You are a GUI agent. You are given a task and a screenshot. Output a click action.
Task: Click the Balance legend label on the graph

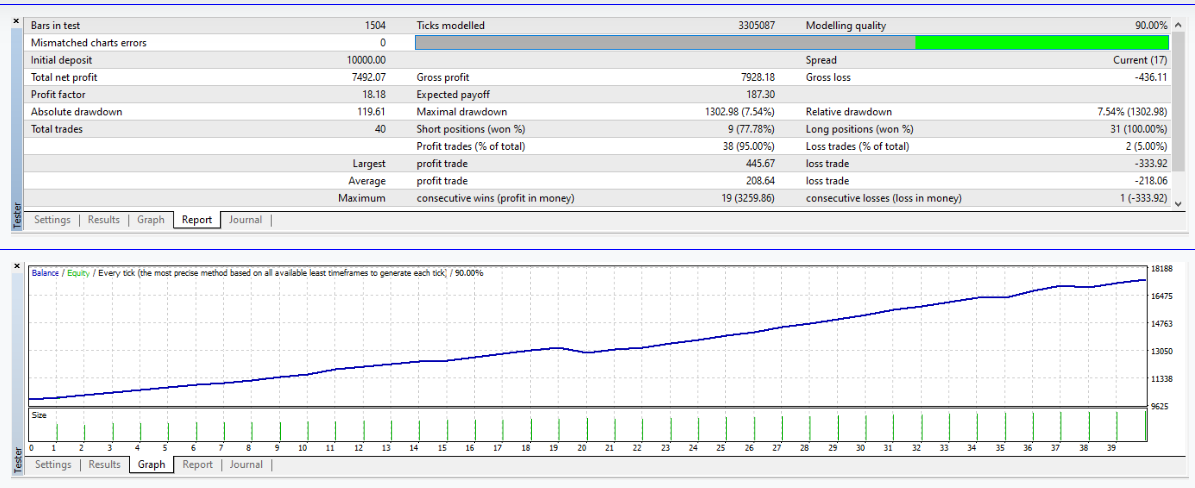tap(45, 273)
